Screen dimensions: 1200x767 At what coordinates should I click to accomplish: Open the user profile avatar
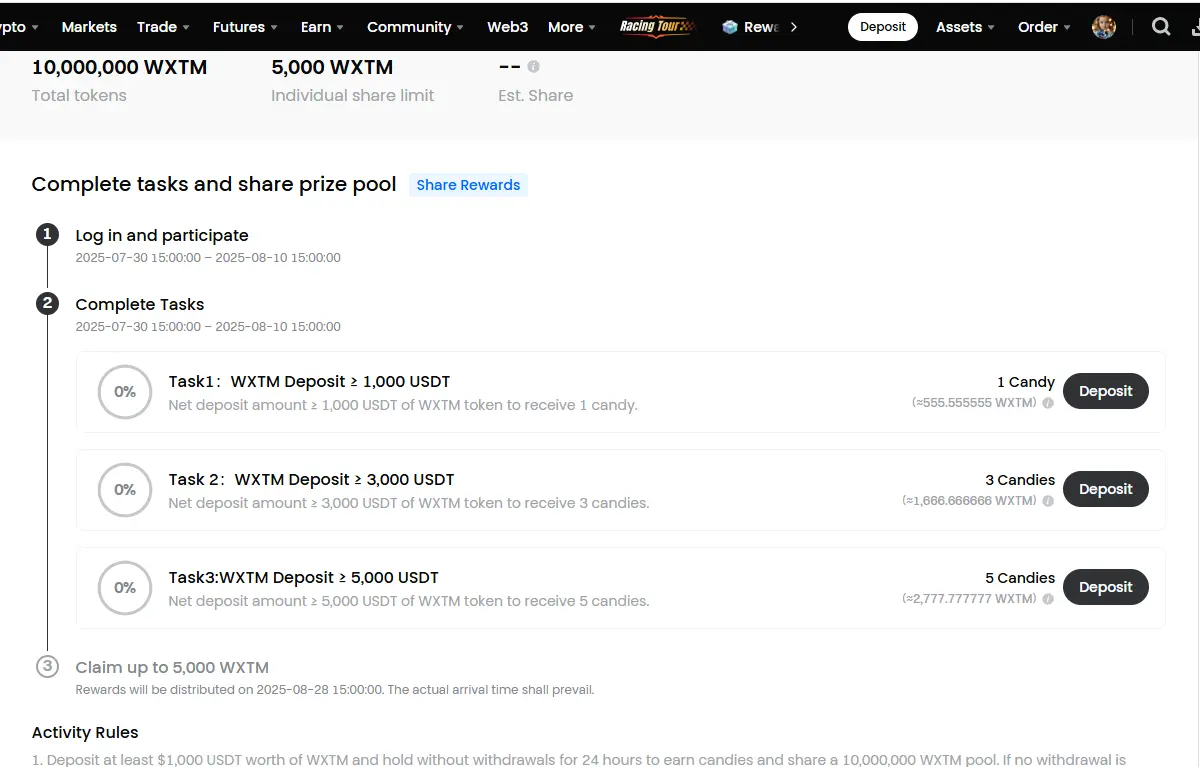point(1104,27)
